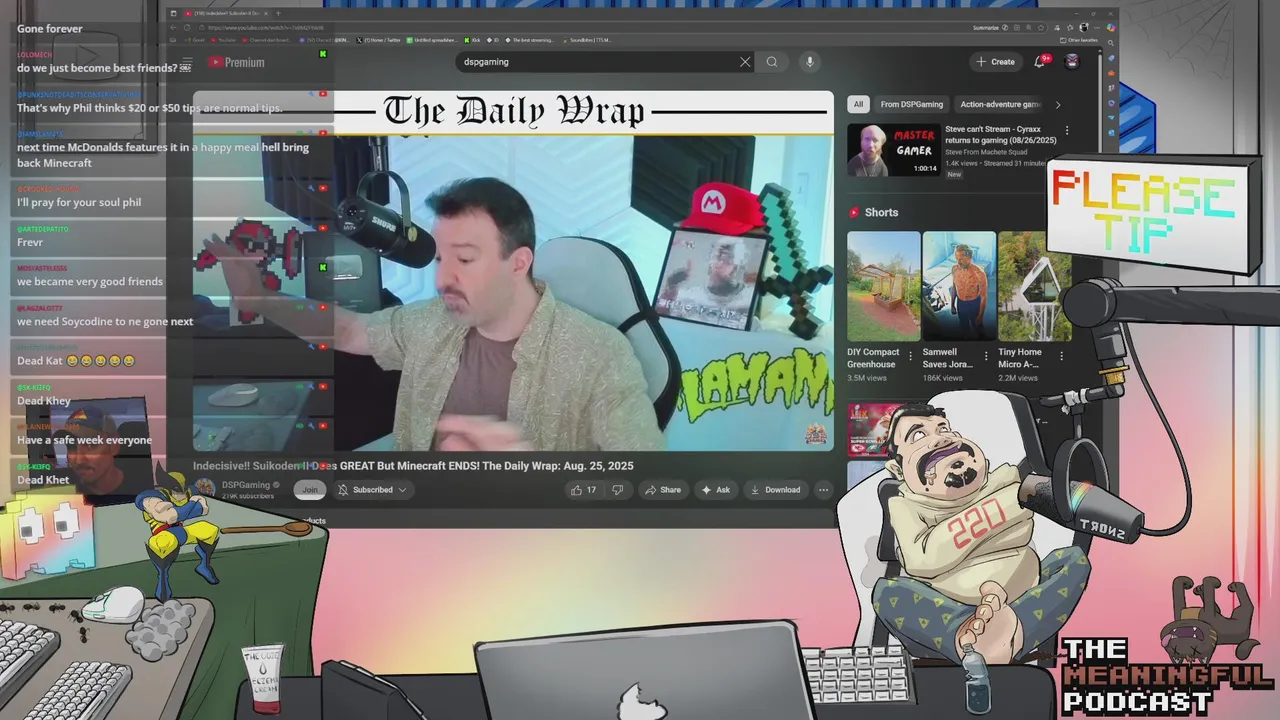Click chat message 'Have a safe week everyone'

85,440
